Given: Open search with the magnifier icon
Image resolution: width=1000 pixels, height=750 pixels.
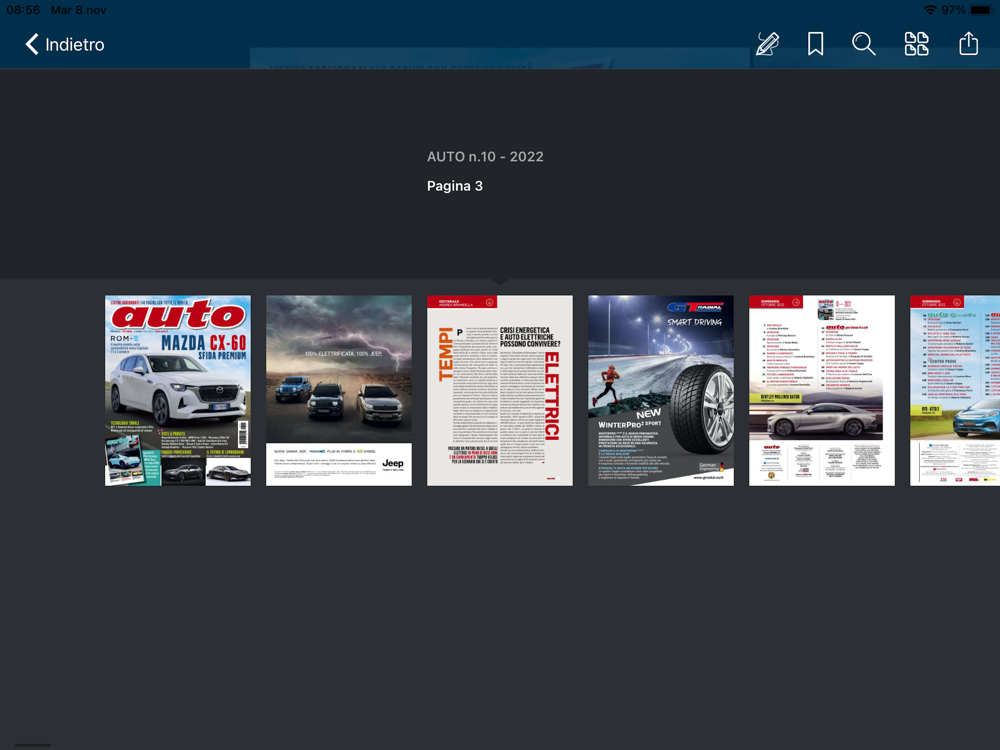Looking at the screenshot, I should tap(864, 44).
